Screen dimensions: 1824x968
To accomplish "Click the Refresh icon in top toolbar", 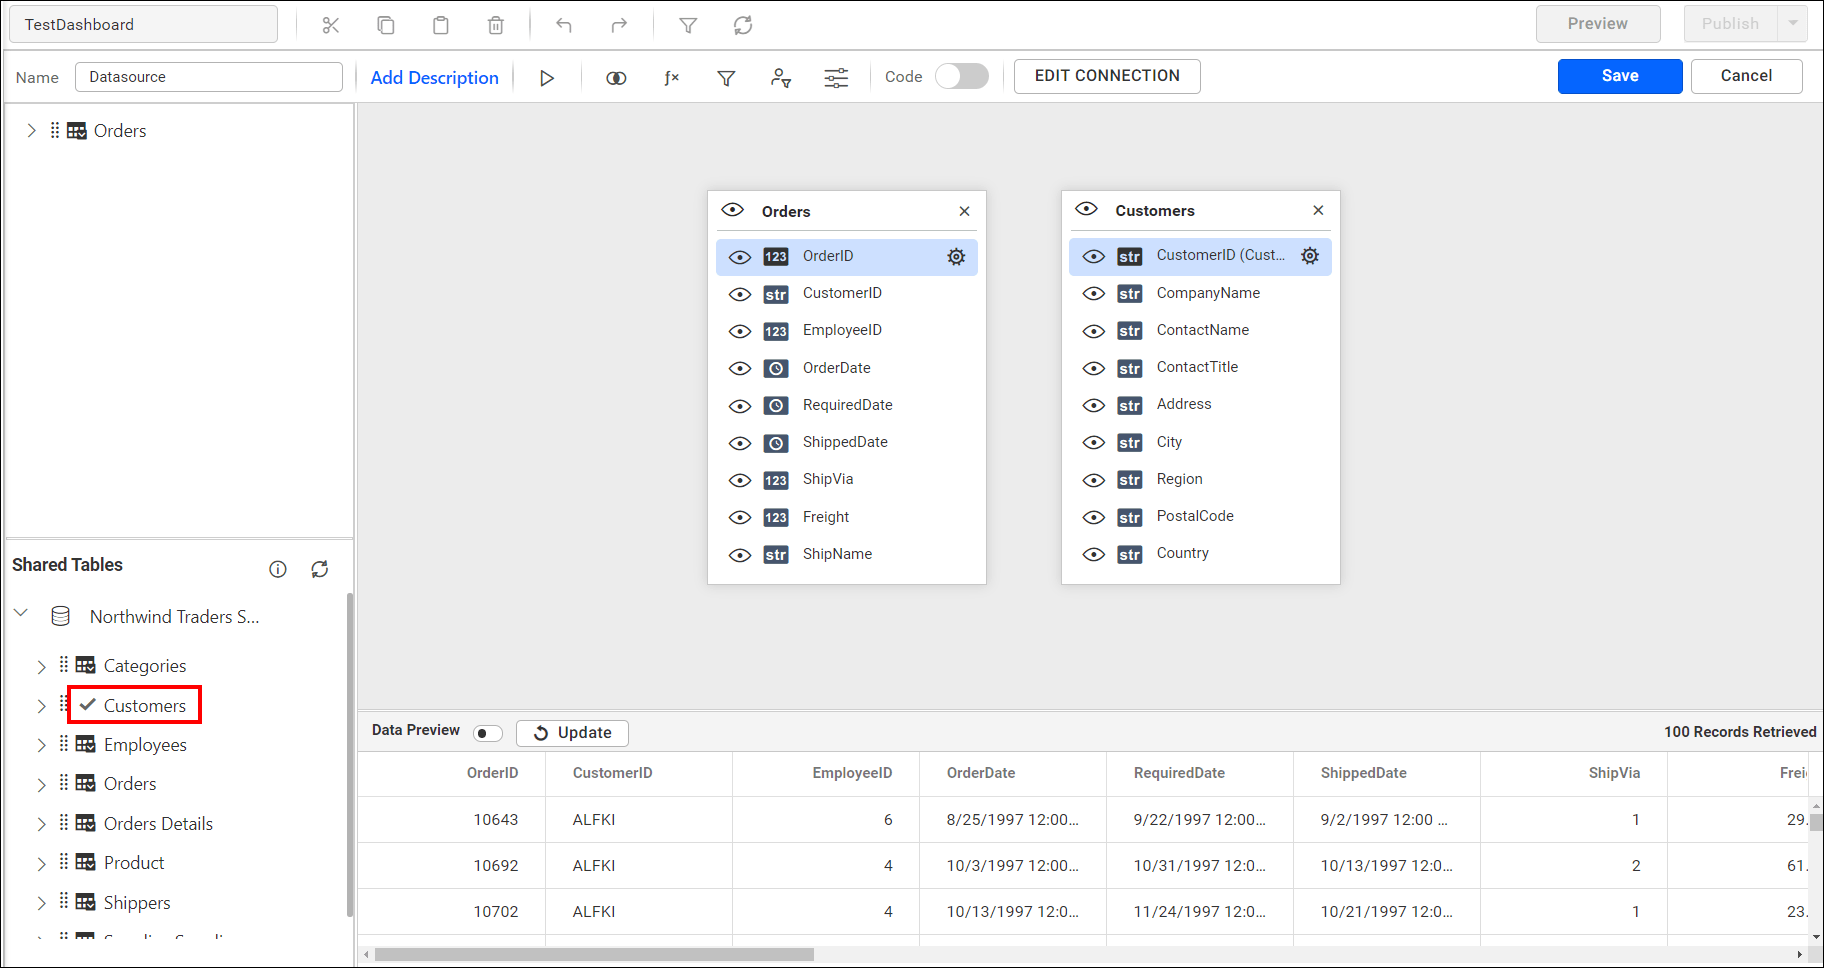I will pyautogui.click(x=743, y=25).
